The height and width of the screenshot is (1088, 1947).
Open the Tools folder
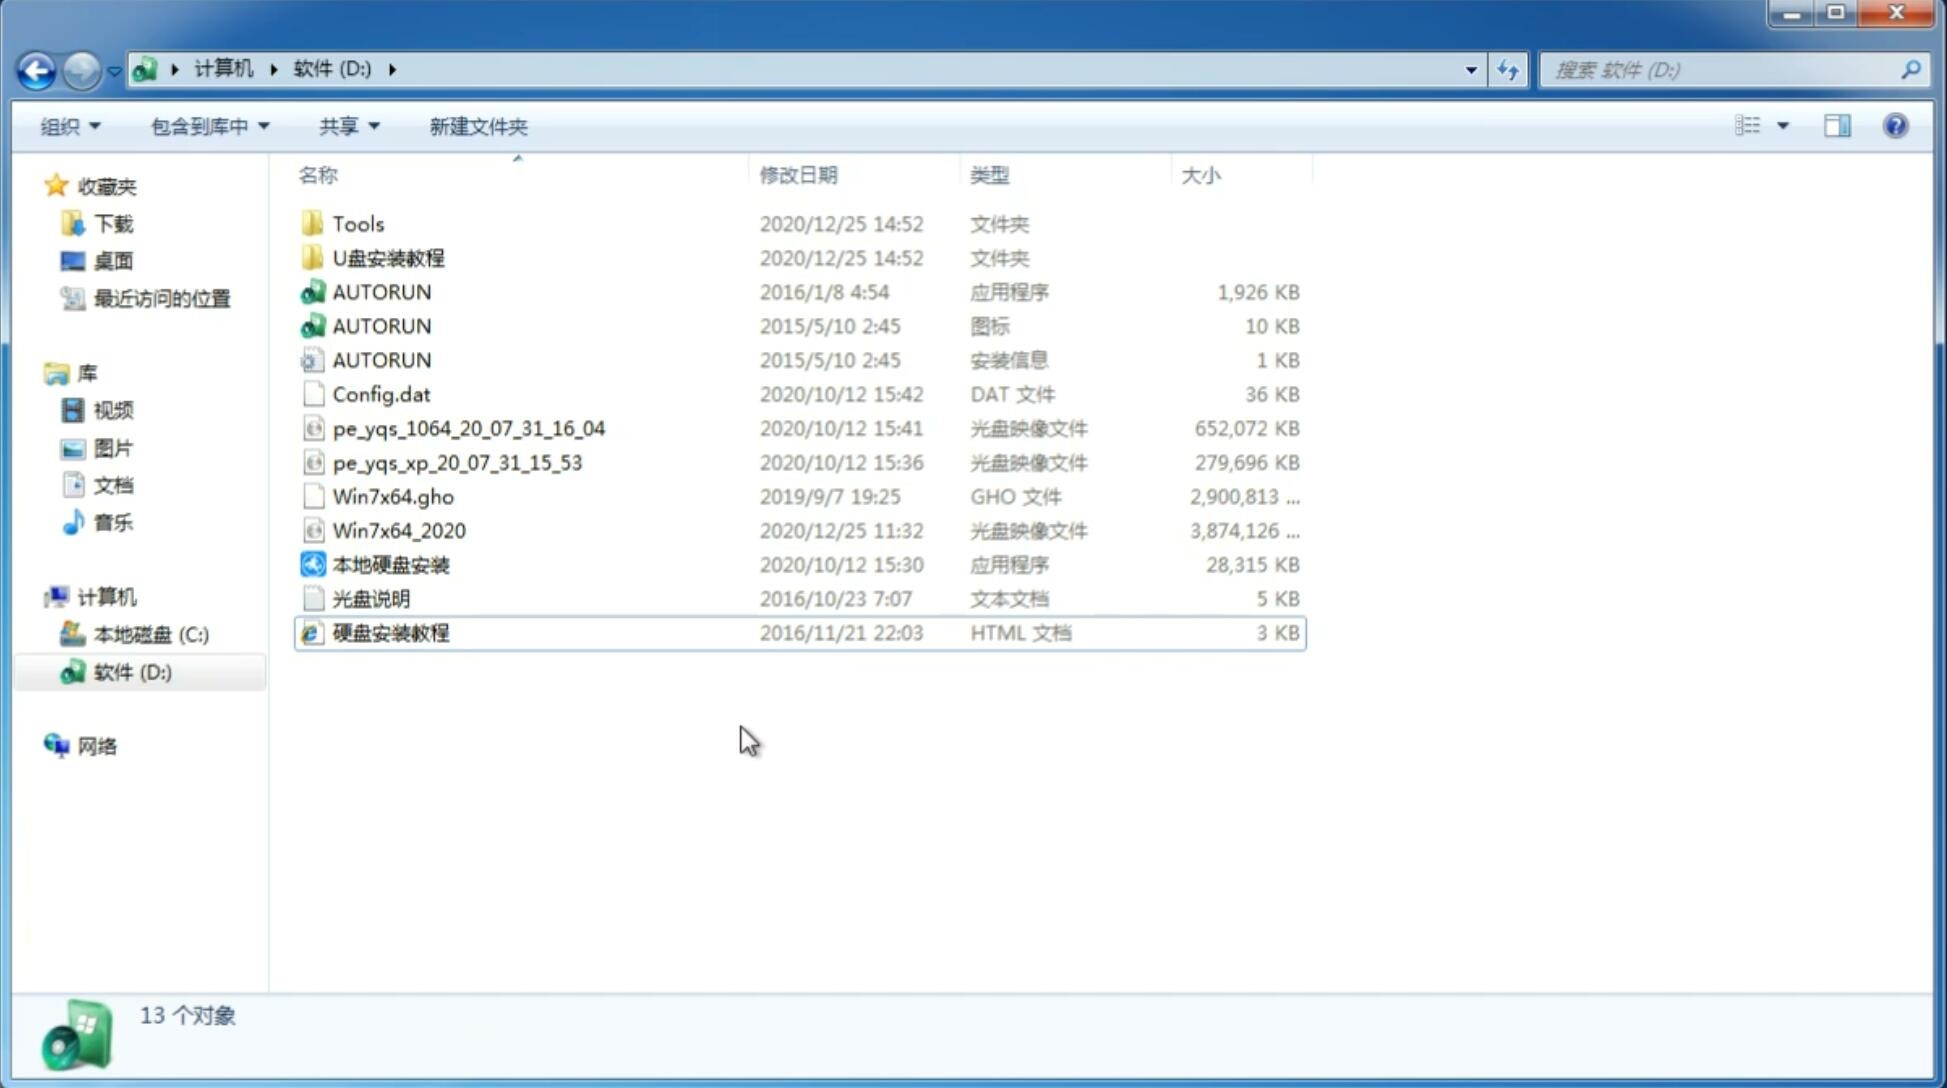[356, 223]
